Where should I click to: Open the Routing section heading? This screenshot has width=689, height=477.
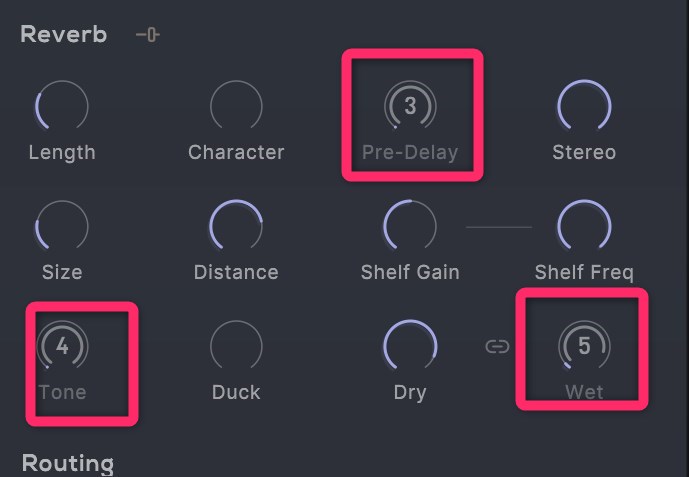click(x=68, y=463)
